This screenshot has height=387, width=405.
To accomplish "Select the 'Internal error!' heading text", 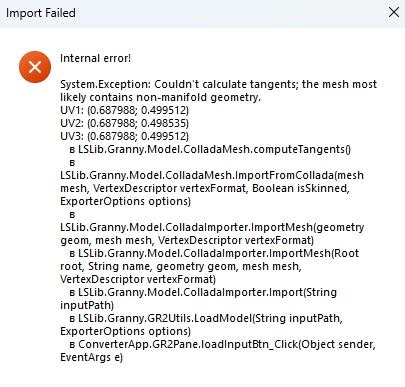I will tap(95, 58).
